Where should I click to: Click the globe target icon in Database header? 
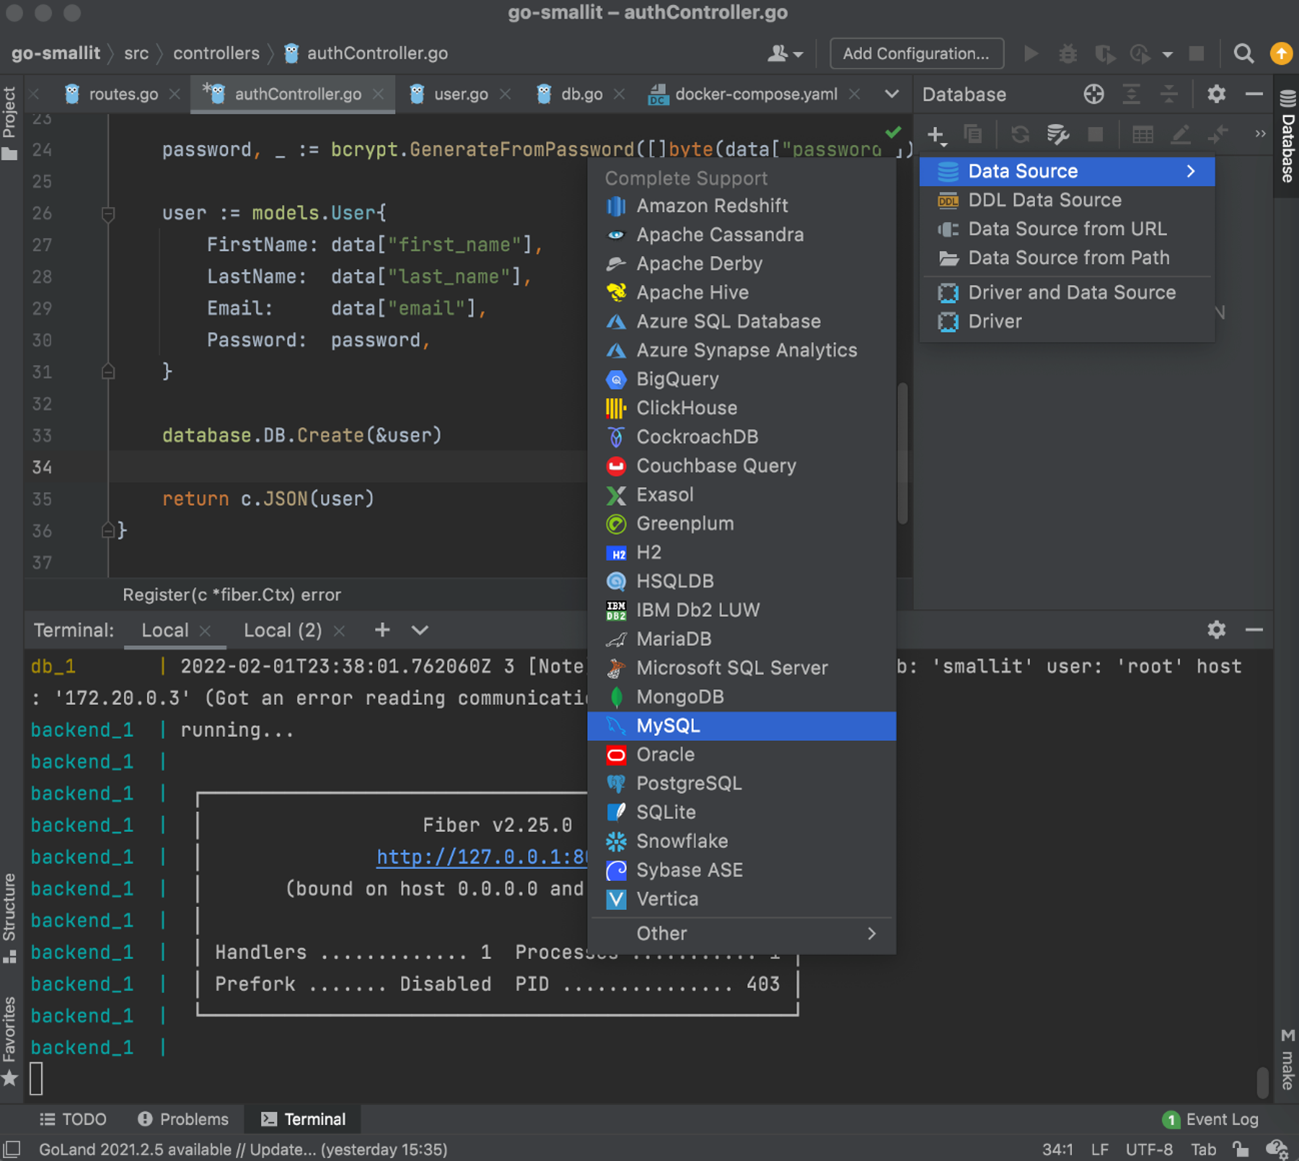tap(1093, 94)
